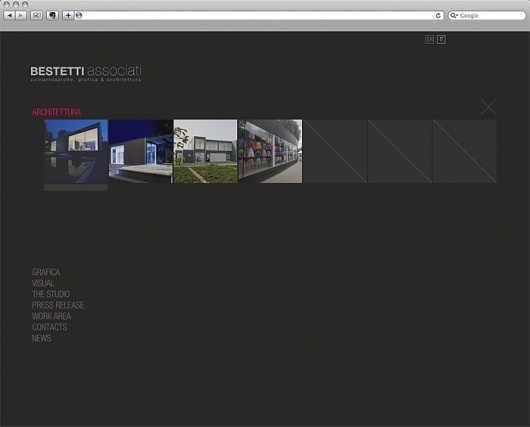Screen dimensions: 530x427
Task: Add bookmark with the plus button
Action: click(x=68, y=15)
